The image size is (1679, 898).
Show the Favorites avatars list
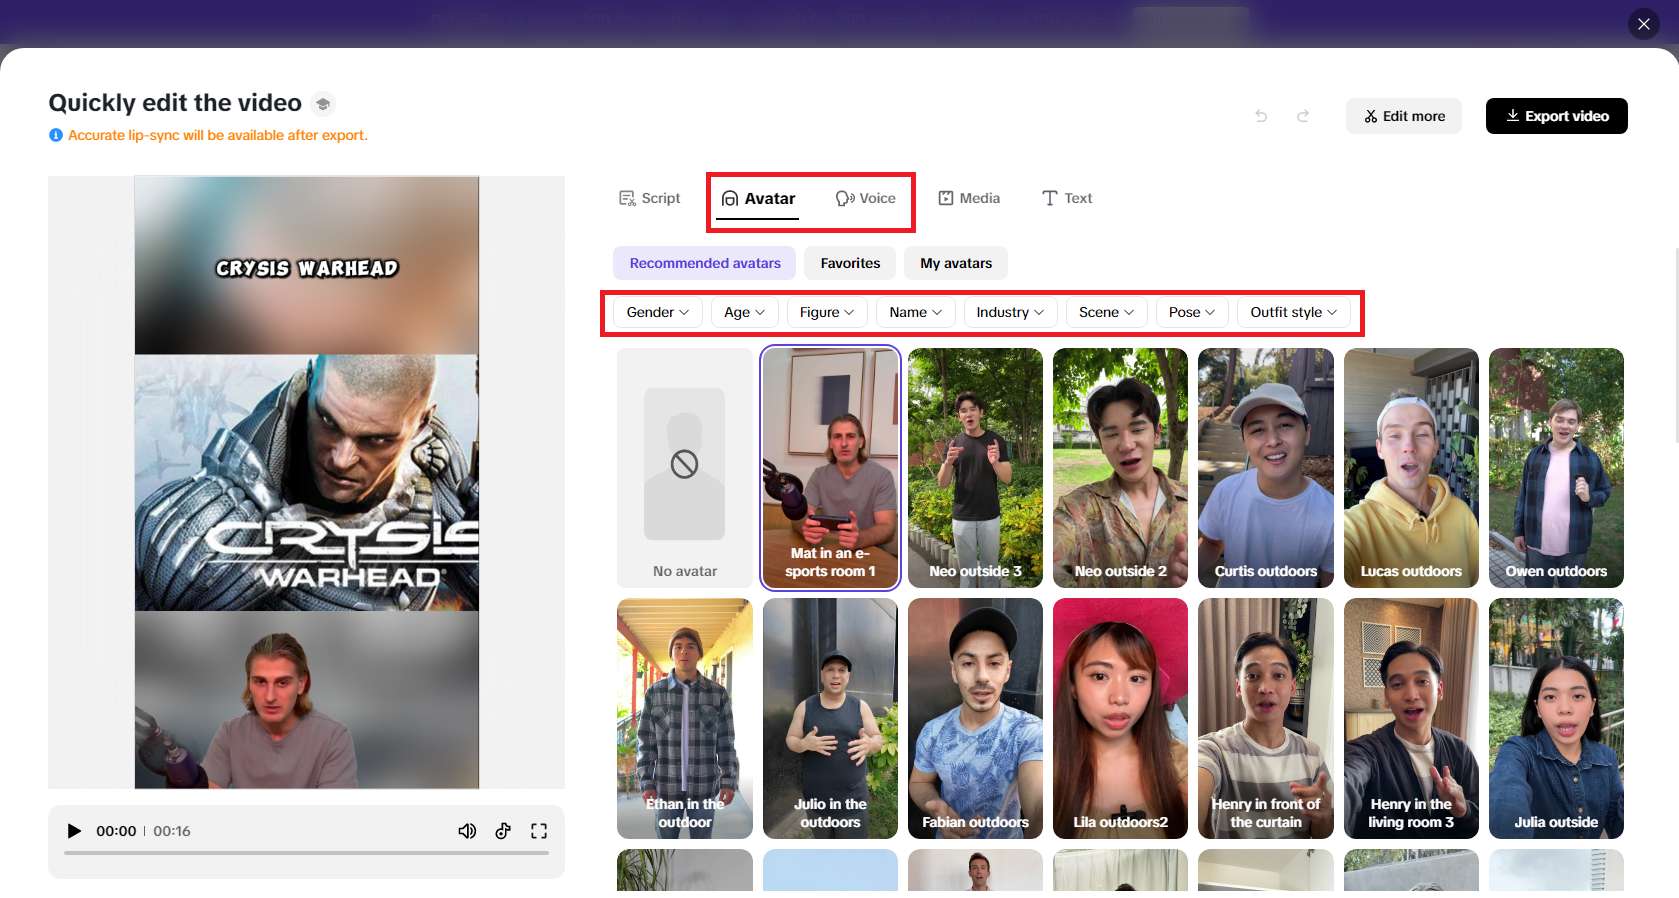click(x=850, y=263)
